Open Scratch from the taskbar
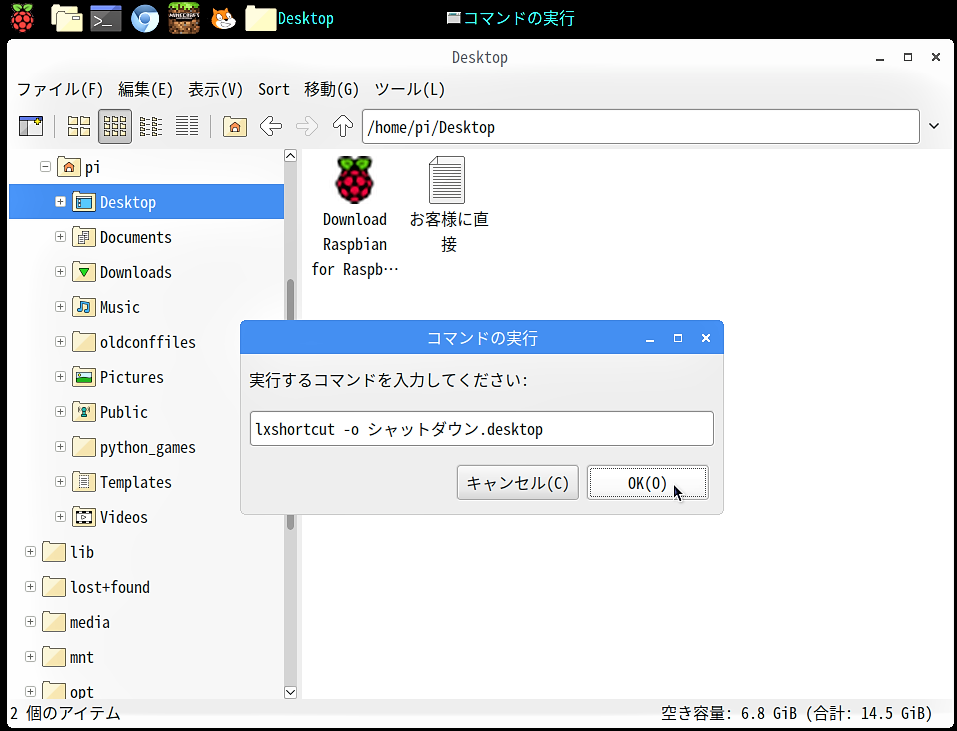 [223, 18]
